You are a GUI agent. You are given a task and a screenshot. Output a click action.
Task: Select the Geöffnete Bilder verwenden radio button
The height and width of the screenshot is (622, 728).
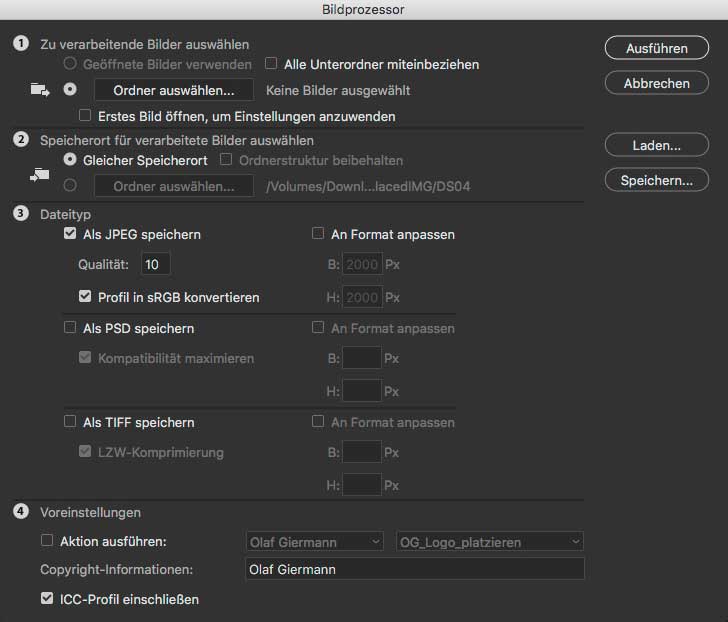coord(70,63)
